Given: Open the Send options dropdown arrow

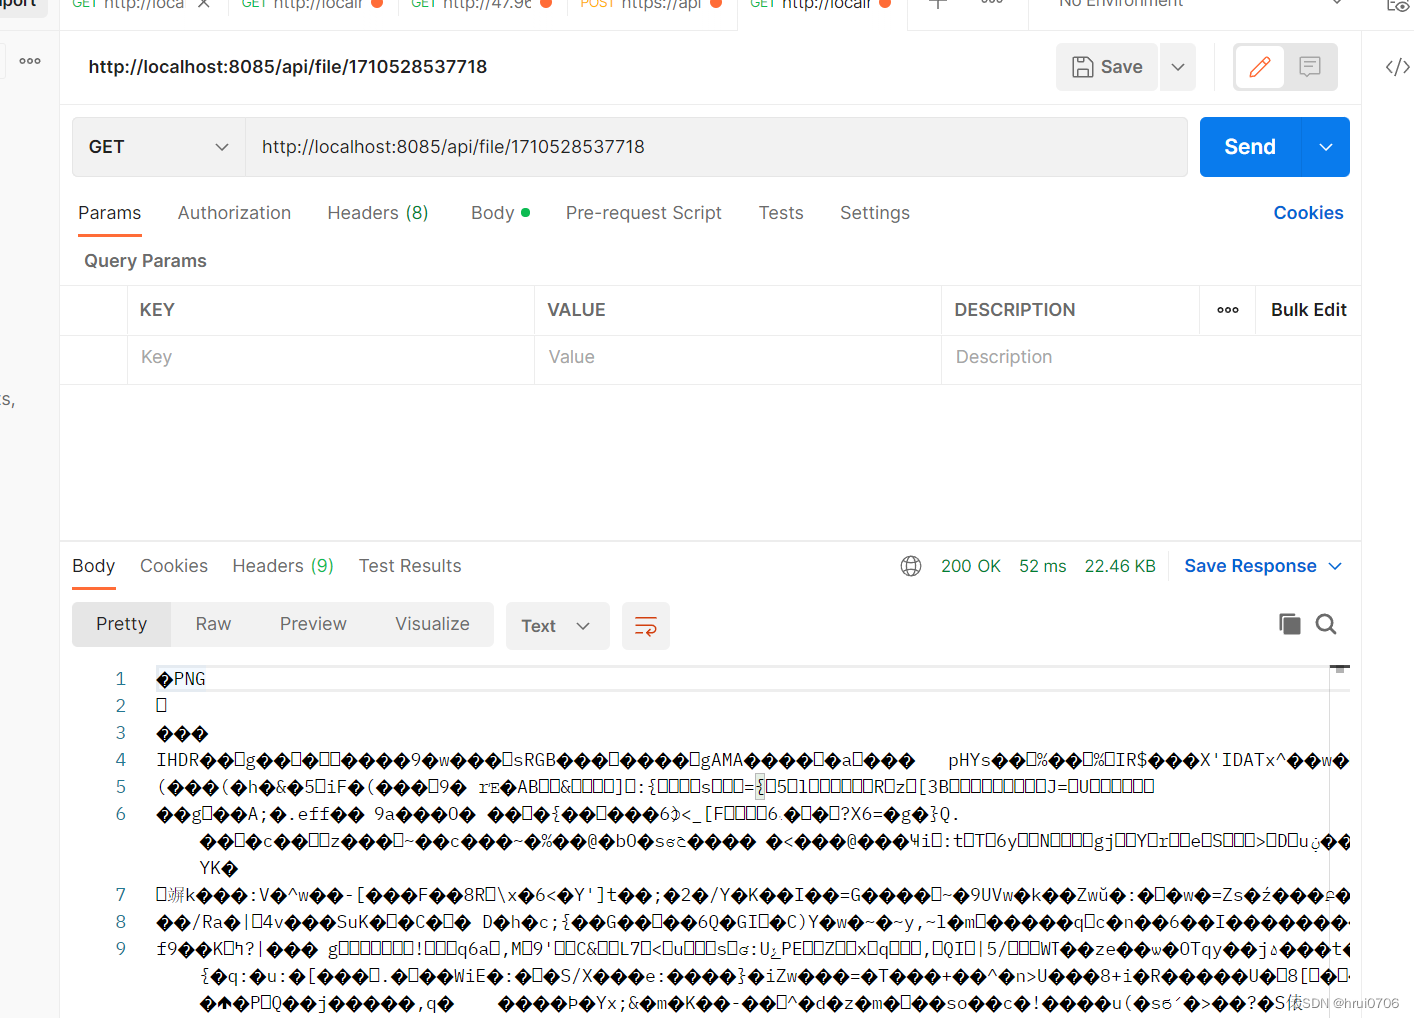Looking at the screenshot, I should (1326, 147).
